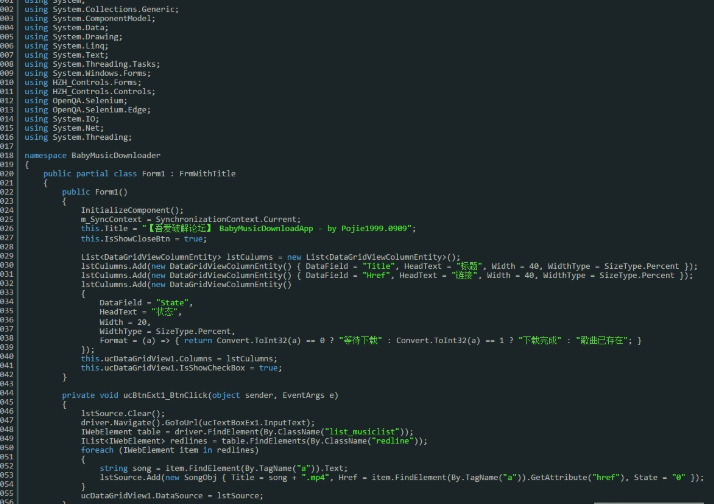The height and width of the screenshot is (504, 714).
Task: Click the 'using System.Threading;' statement
Action: coord(78,137)
